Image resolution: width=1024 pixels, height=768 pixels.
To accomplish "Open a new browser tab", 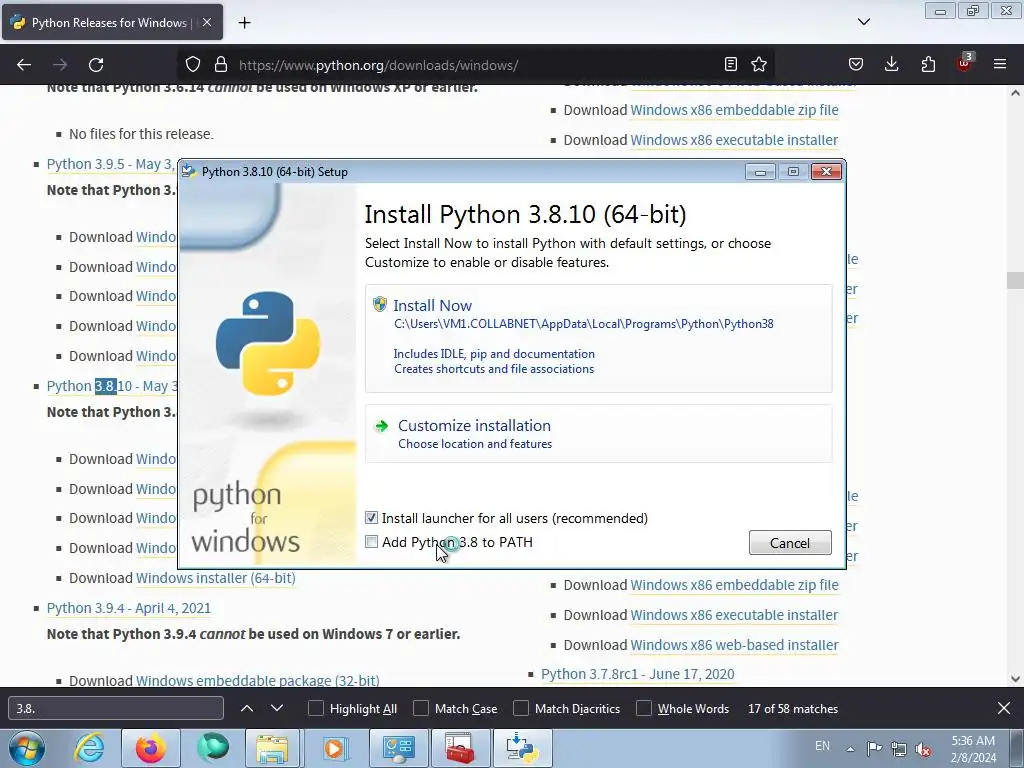I will (244, 23).
